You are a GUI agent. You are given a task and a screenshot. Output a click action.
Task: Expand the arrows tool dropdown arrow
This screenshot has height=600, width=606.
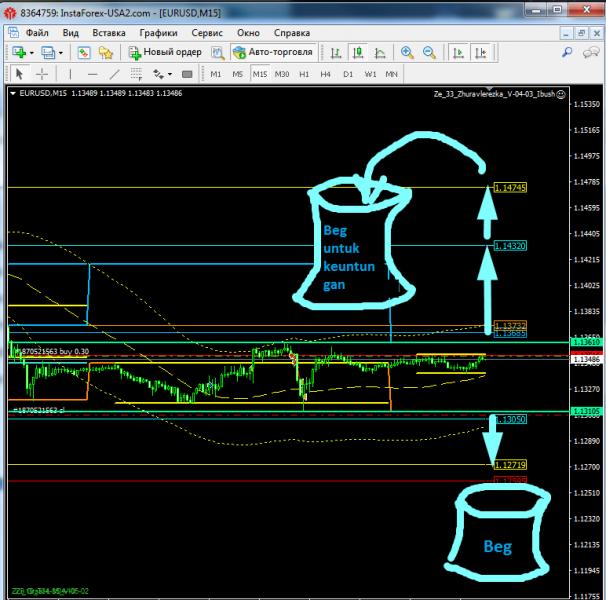[x=170, y=74]
